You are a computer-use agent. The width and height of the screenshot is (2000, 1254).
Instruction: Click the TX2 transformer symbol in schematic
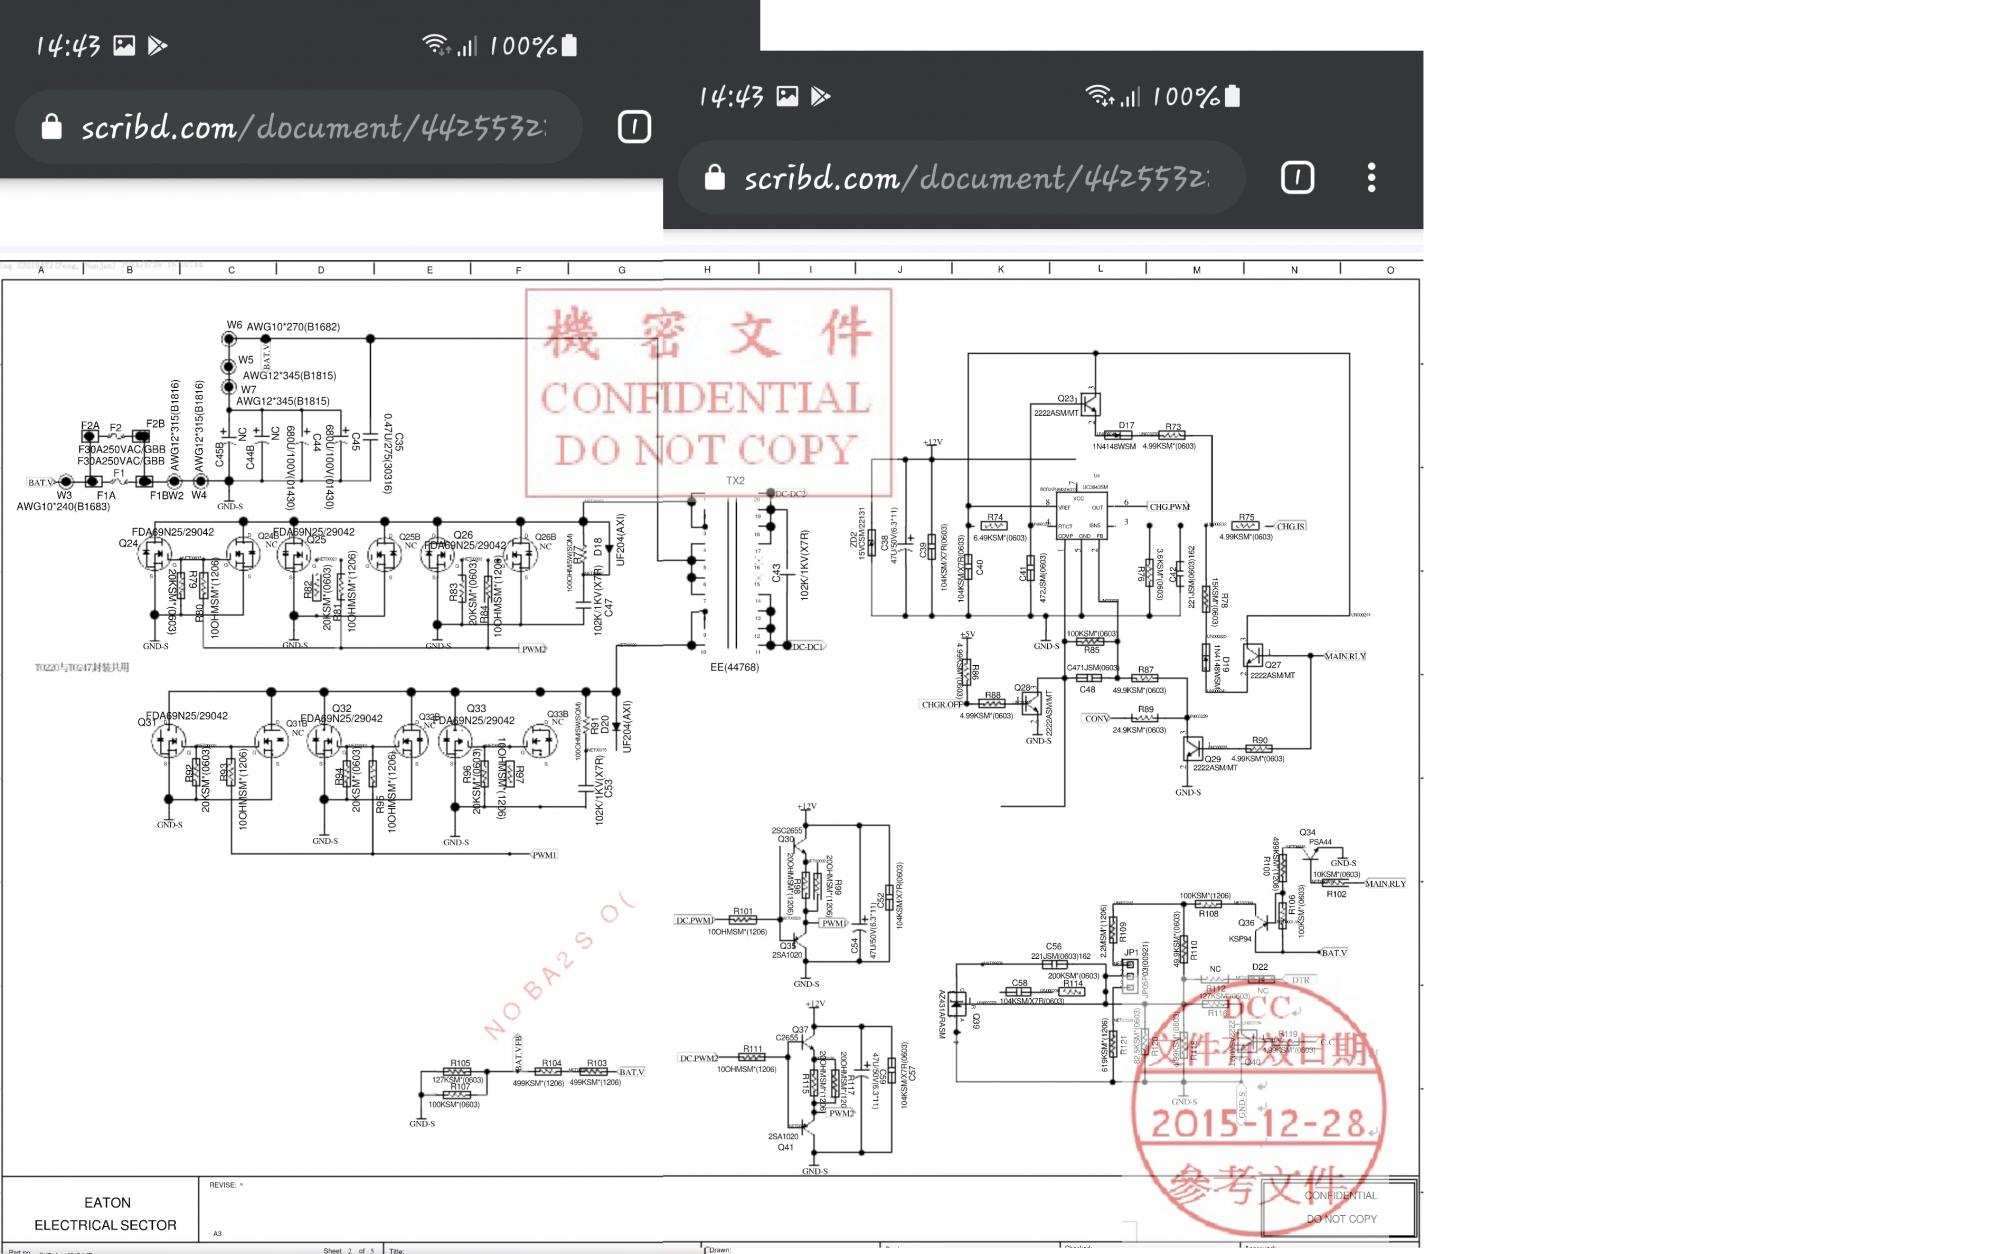coord(733,570)
